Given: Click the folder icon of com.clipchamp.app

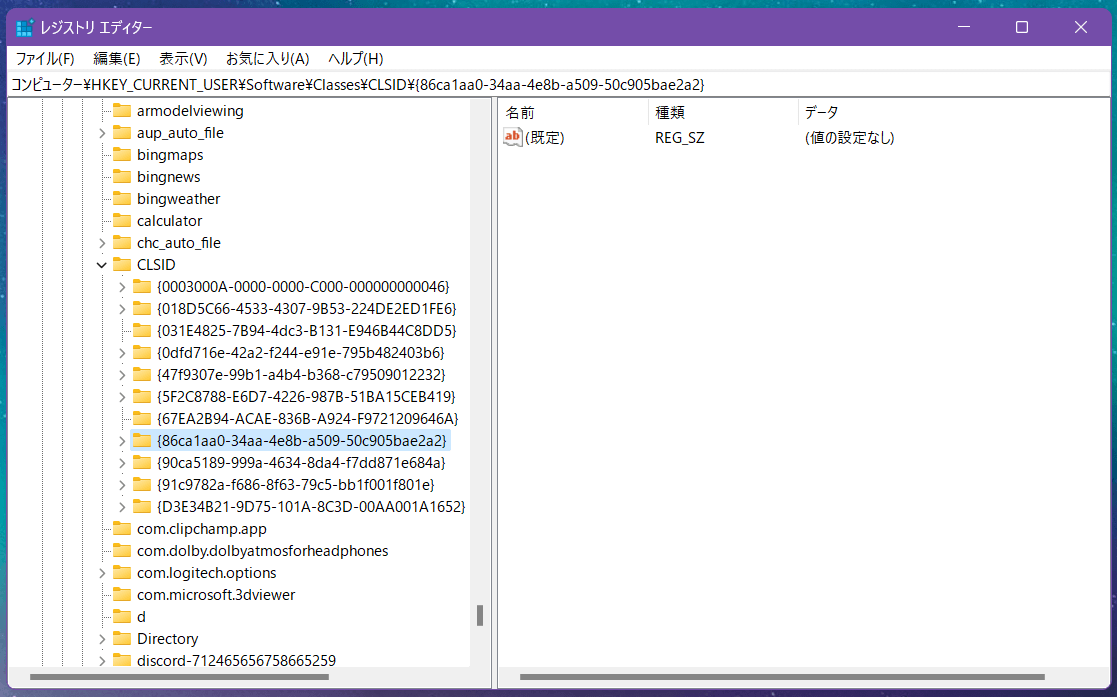Looking at the screenshot, I should 122,529.
